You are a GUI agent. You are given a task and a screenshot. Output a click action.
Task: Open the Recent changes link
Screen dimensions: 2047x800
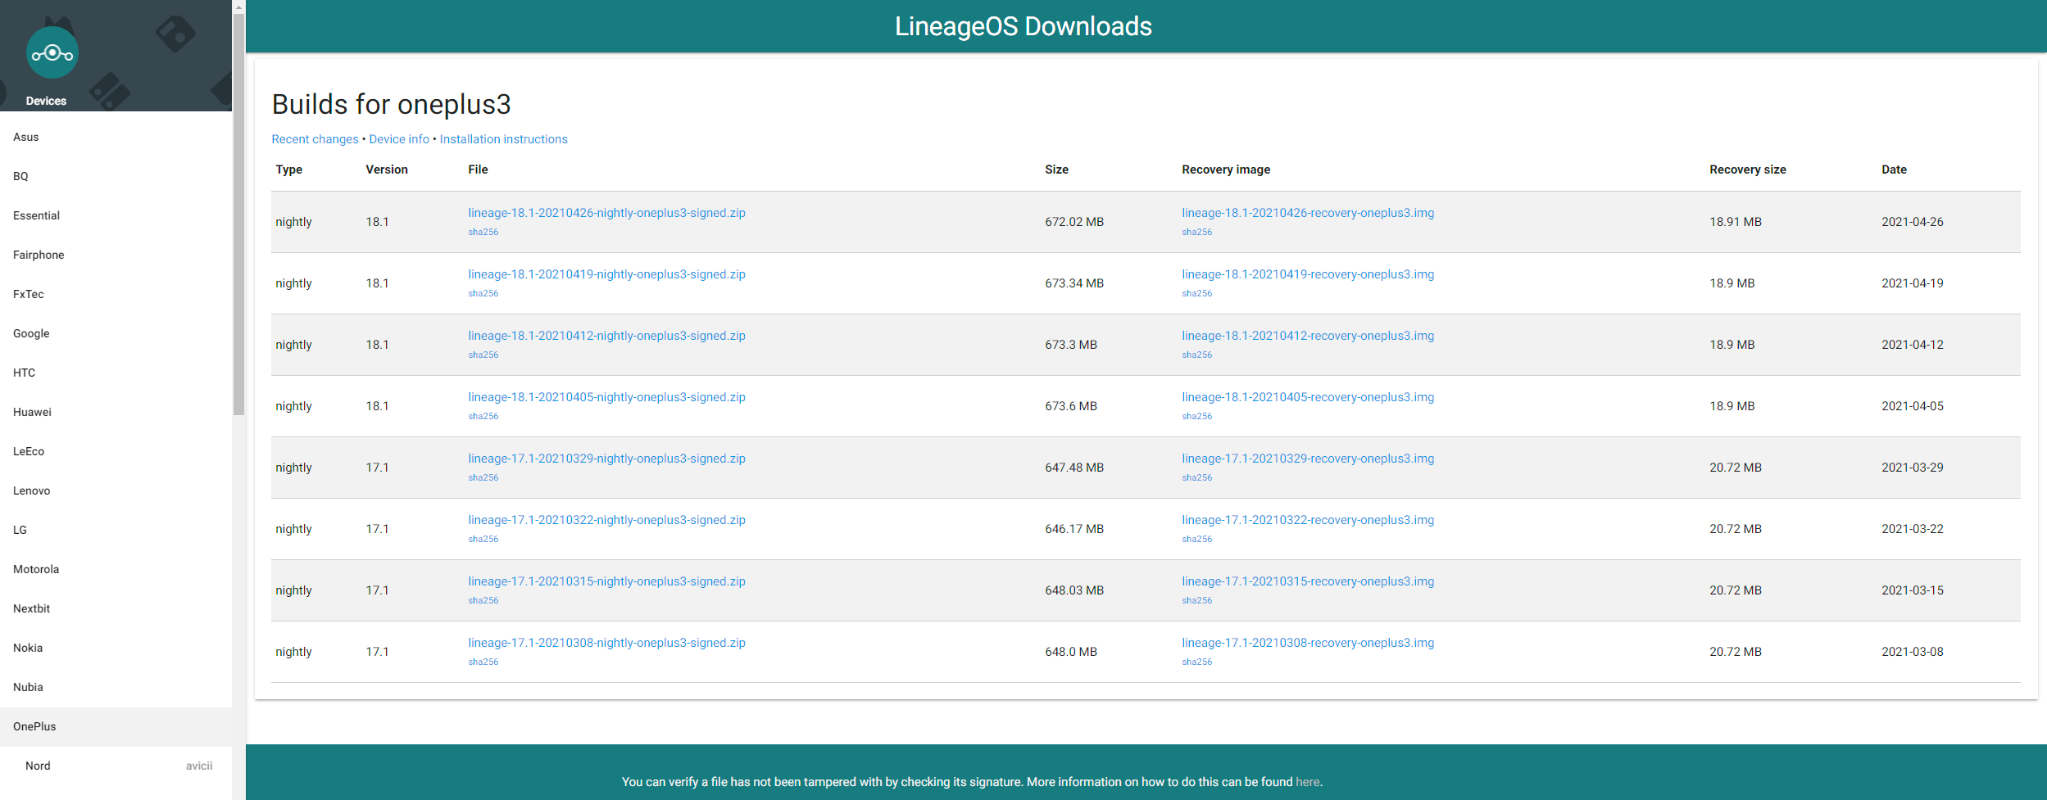[315, 139]
